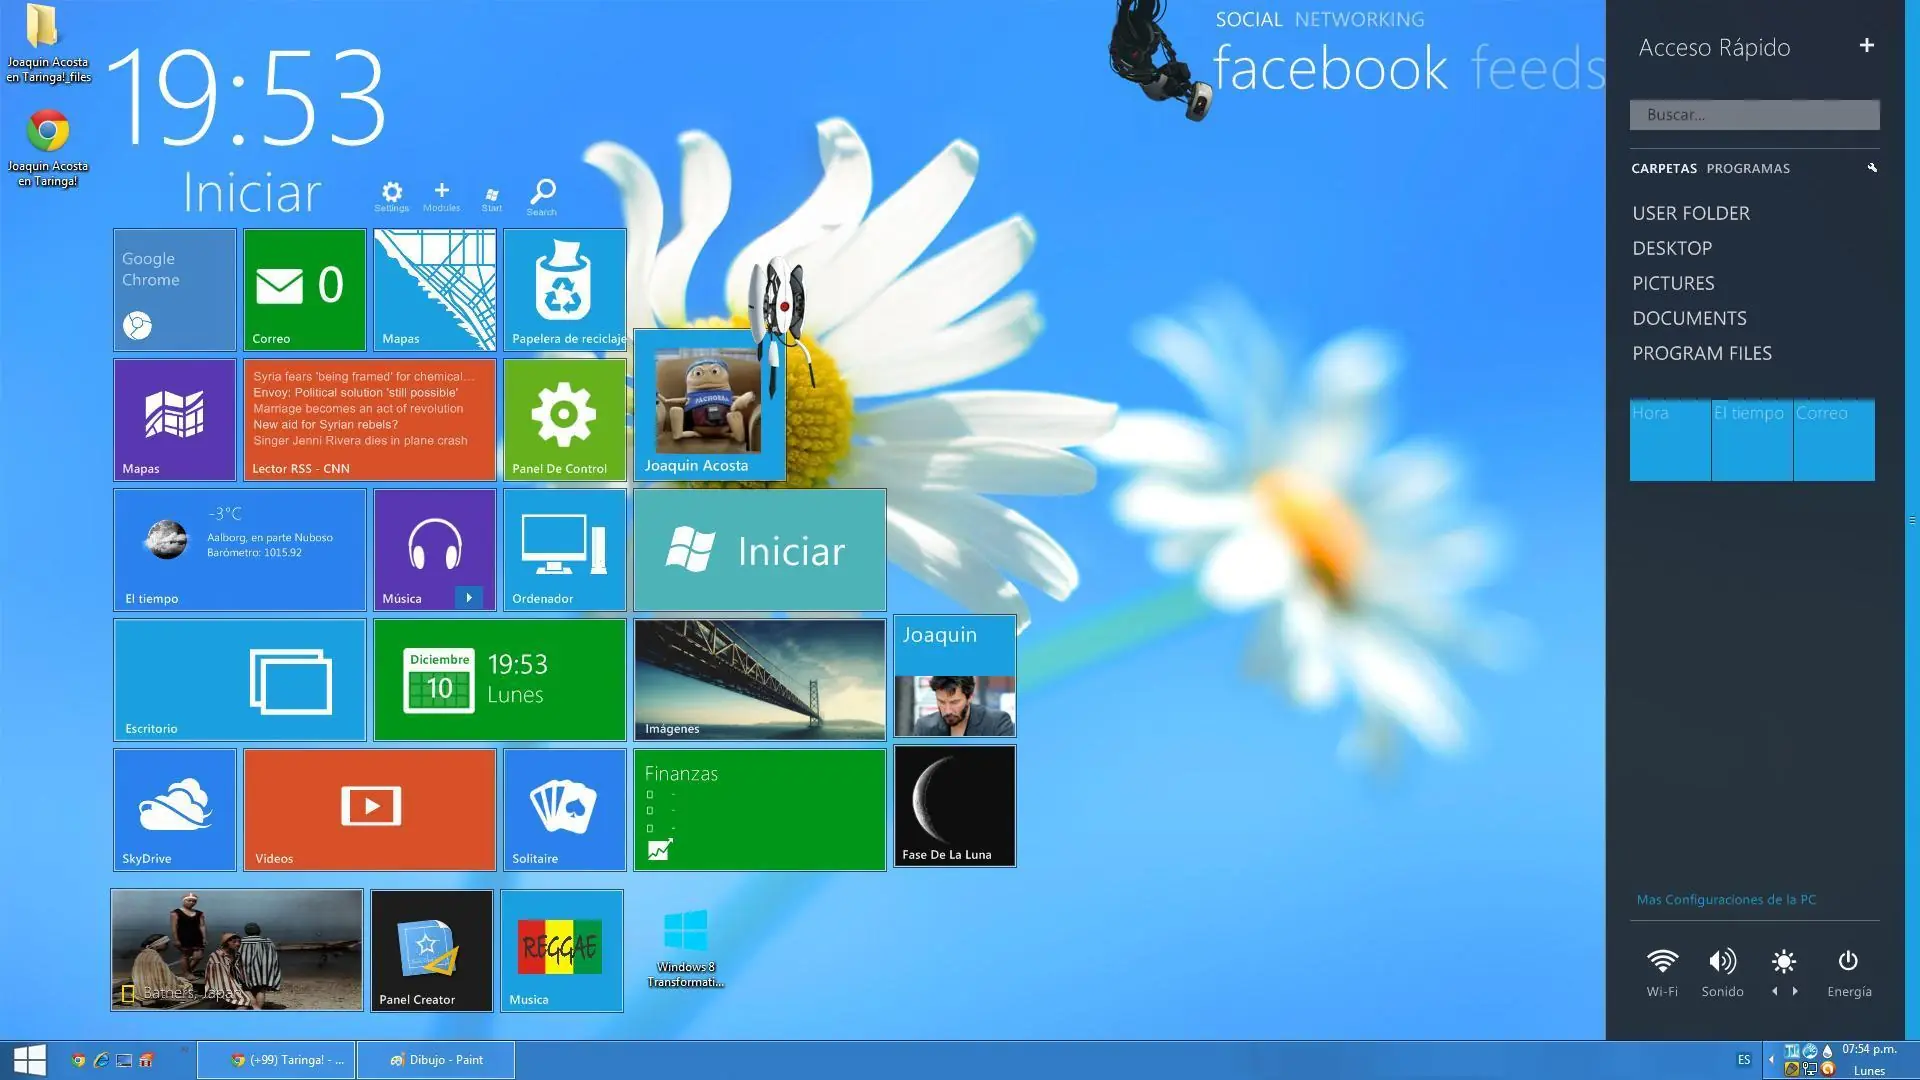Viewport: 1920px width, 1080px height.
Task: Open the Papelera de reciclaje tile
Action: [565, 290]
